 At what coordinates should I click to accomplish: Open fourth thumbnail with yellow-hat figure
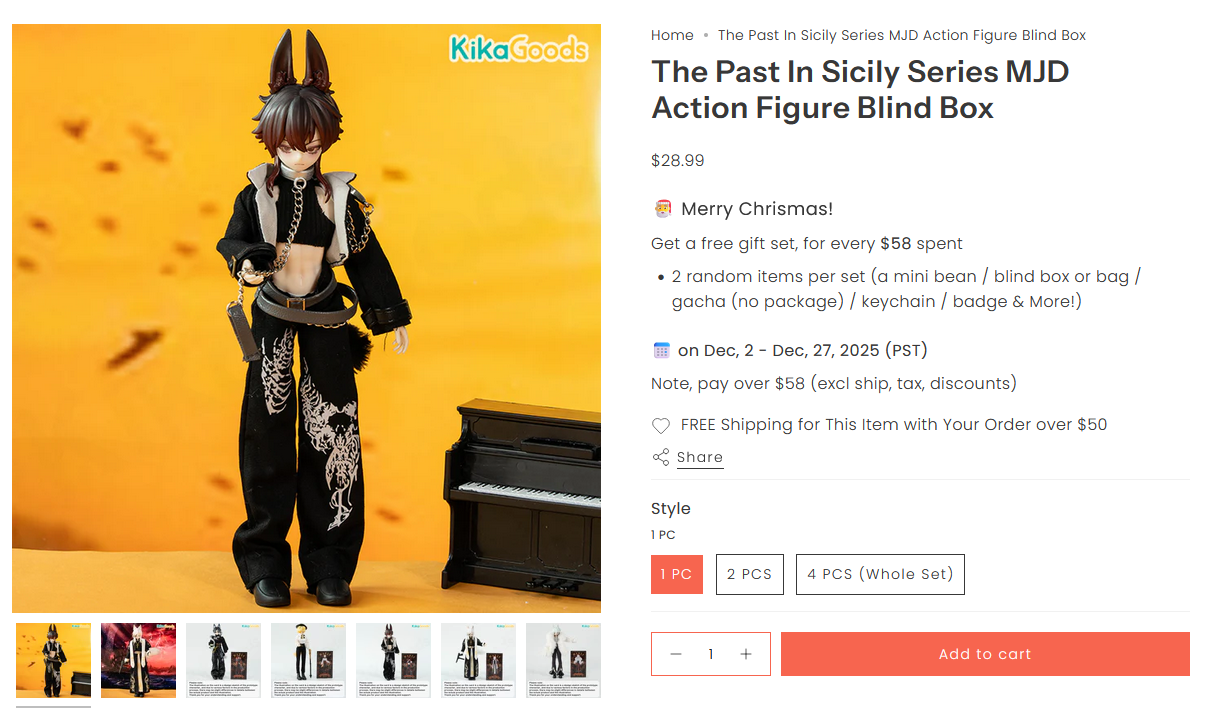tap(308, 660)
